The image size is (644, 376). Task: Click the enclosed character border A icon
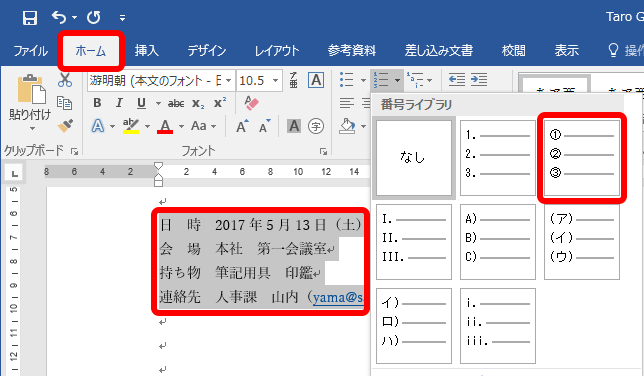pyautogui.click(x=316, y=80)
